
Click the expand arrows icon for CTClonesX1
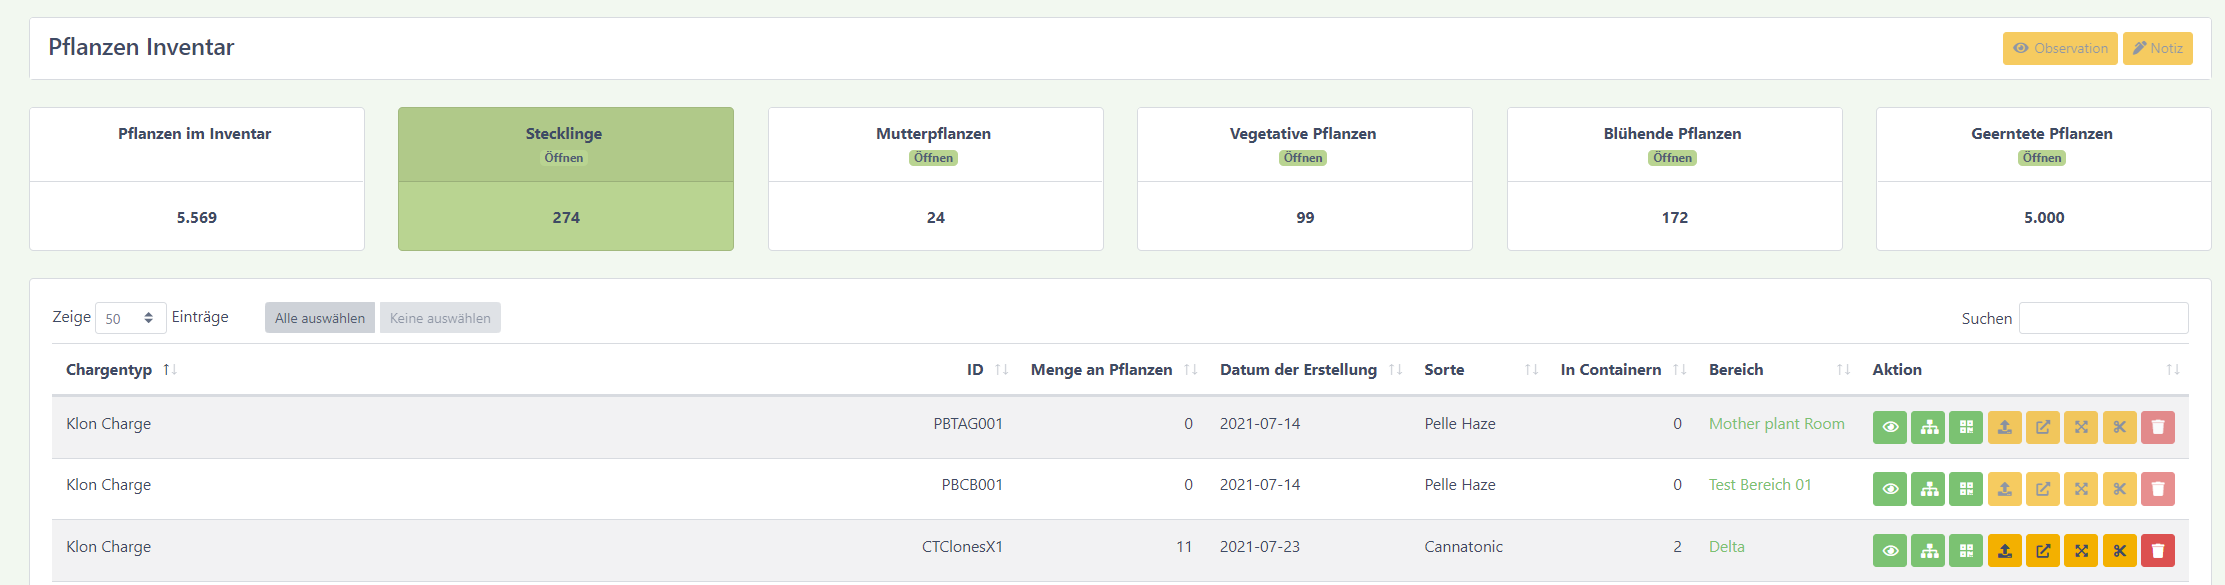[x=2081, y=551]
